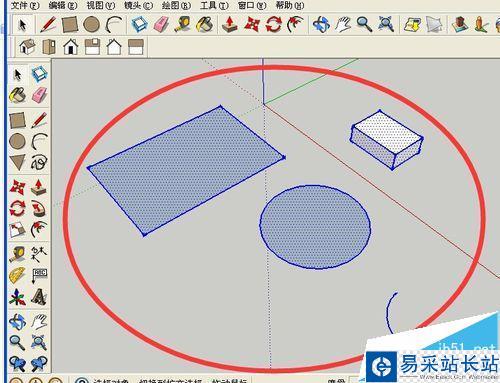Choose Circle in left tool palette
The width and height of the screenshot is (500, 383).
click(x=17, y=142)
